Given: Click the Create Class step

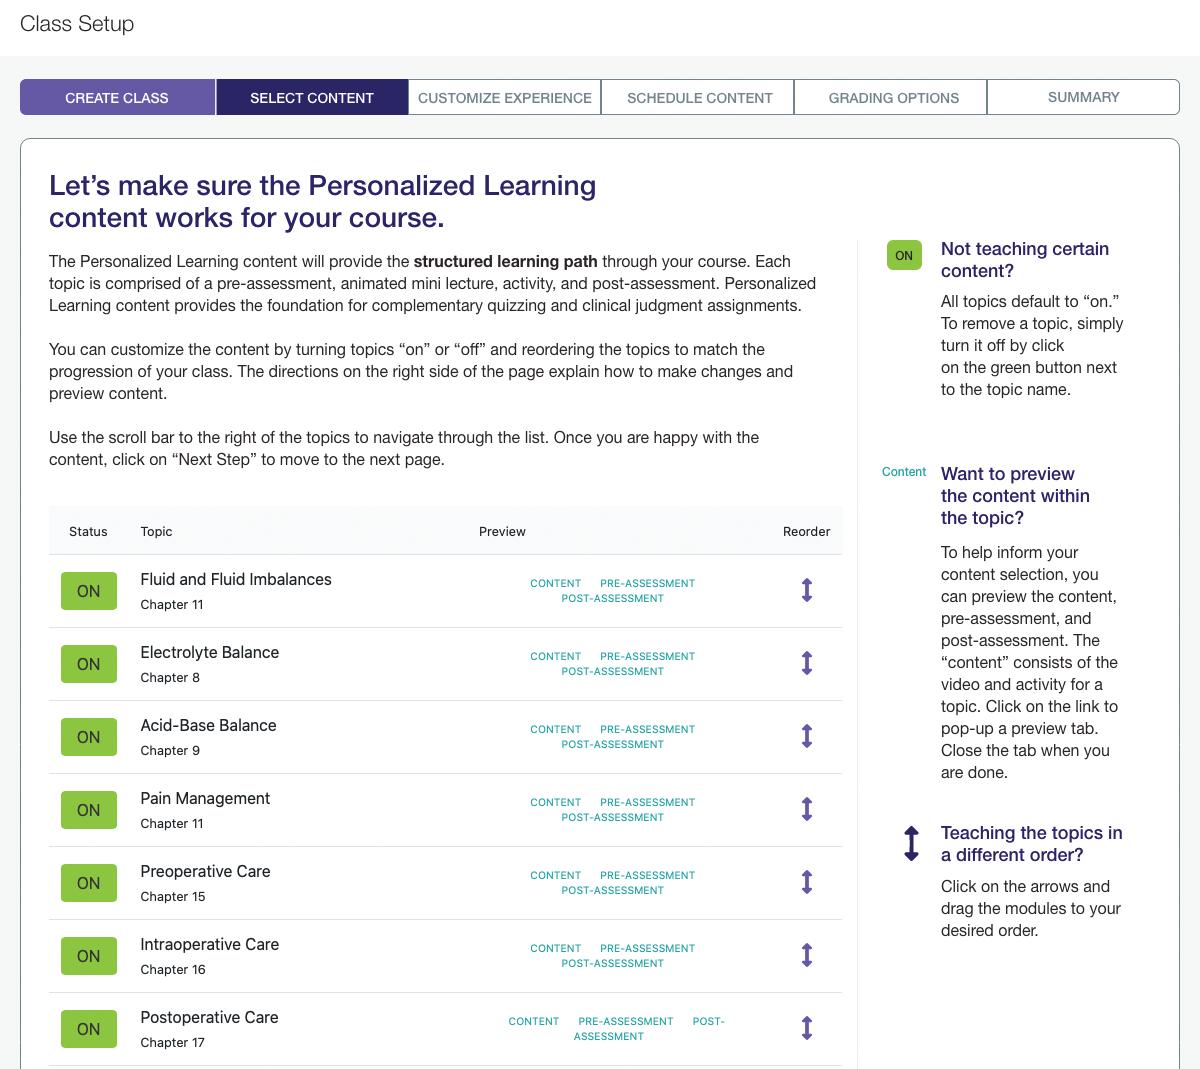Looking at the screenshot, I should coord(117,98).
